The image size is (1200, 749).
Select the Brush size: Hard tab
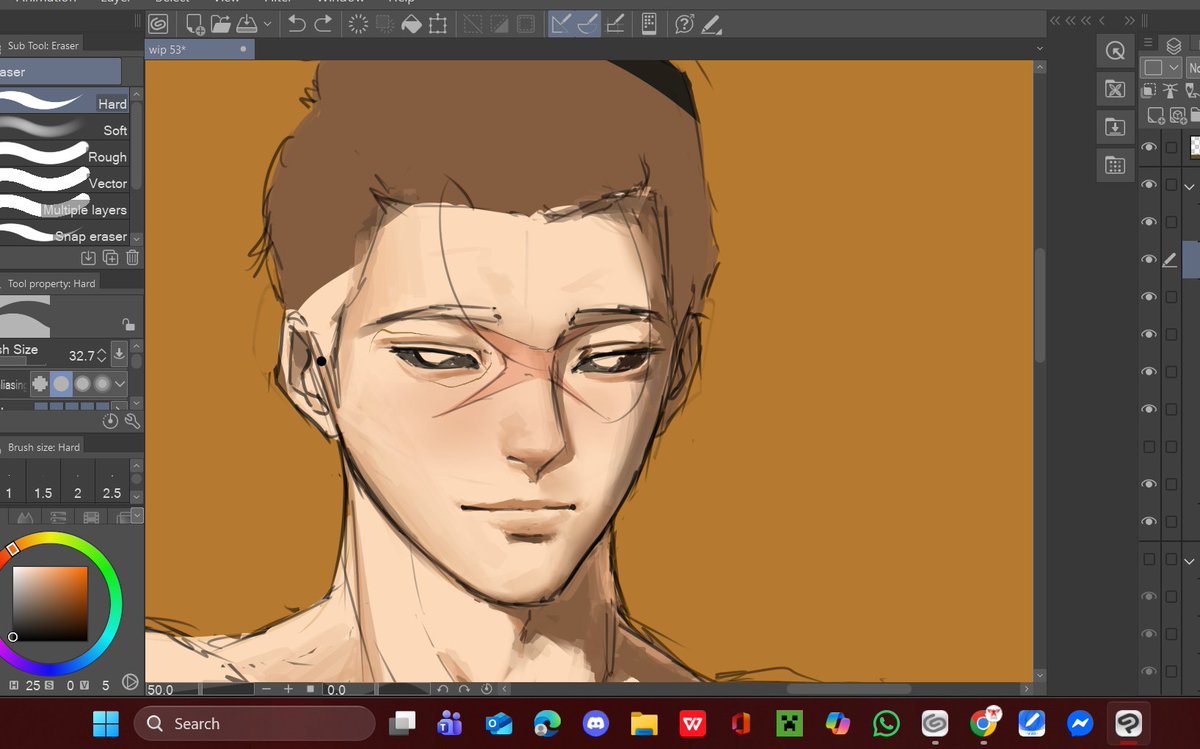point(44,447)
